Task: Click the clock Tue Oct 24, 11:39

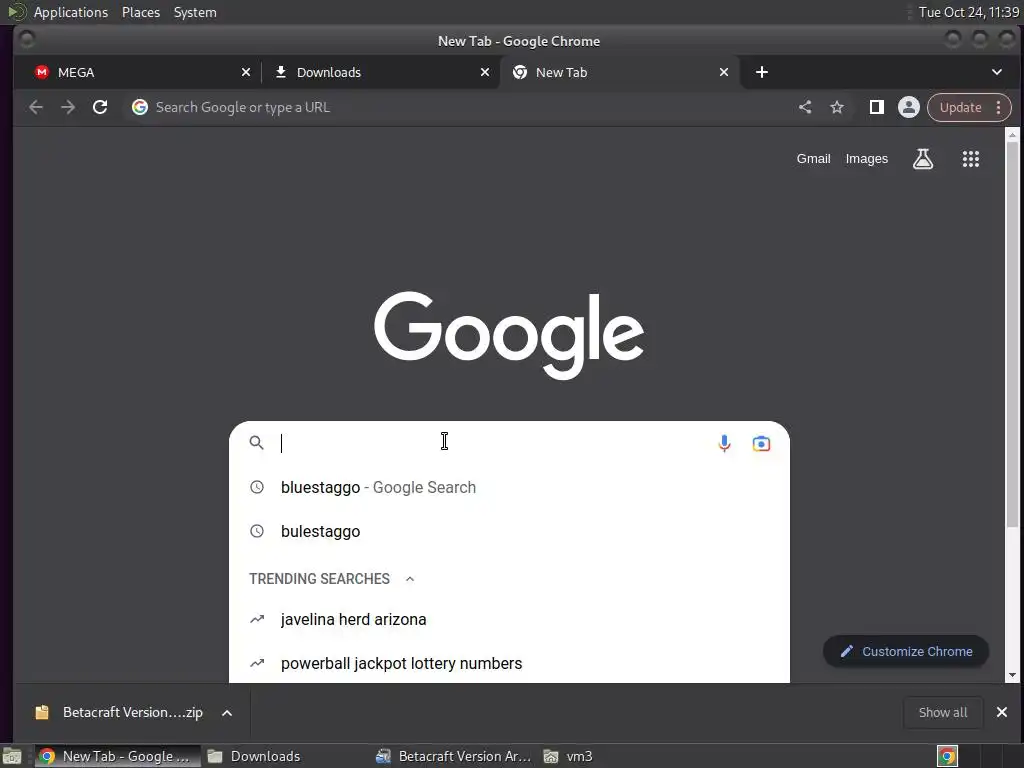Action: 968,12
